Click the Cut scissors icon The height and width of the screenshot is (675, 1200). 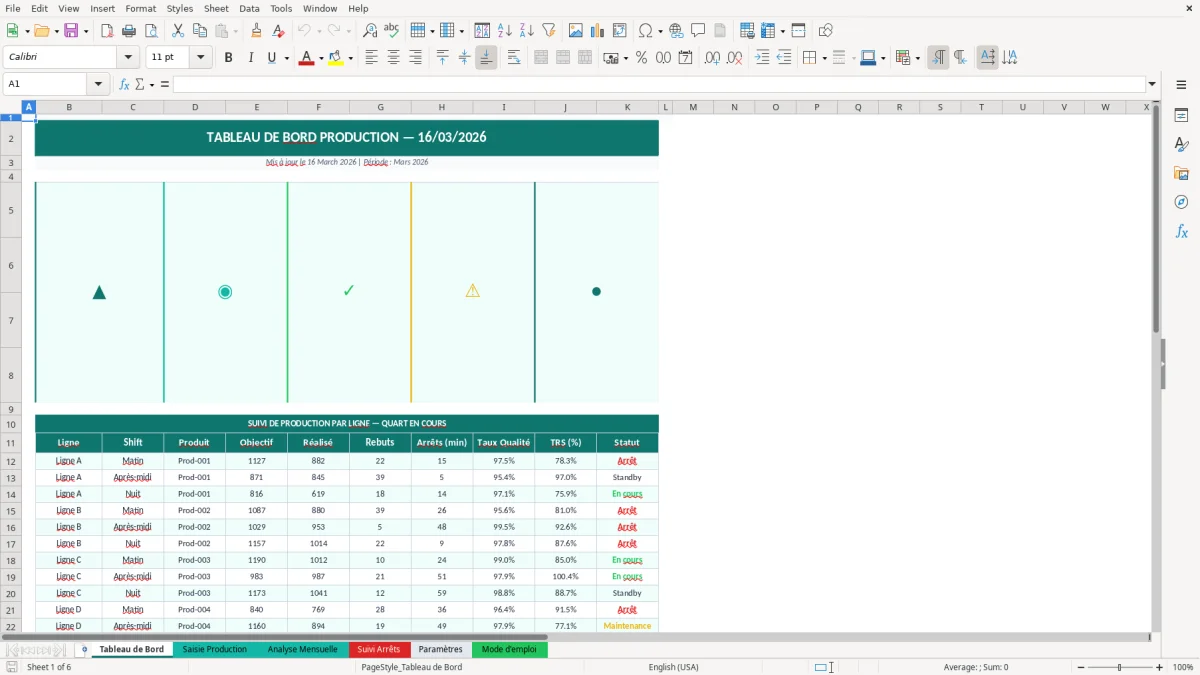pos(178,31)
